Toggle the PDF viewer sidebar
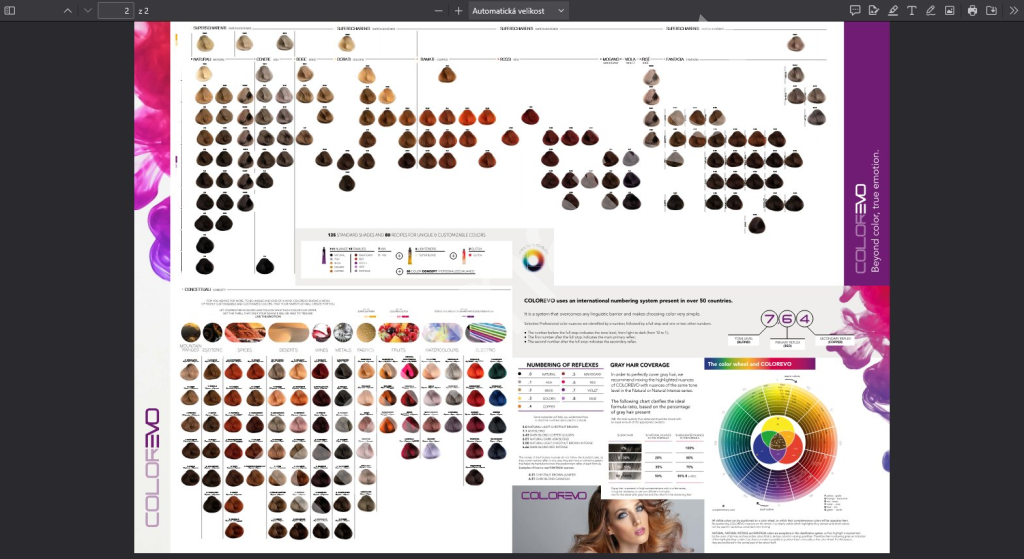 pyautogui.click(x=12, y=10)
